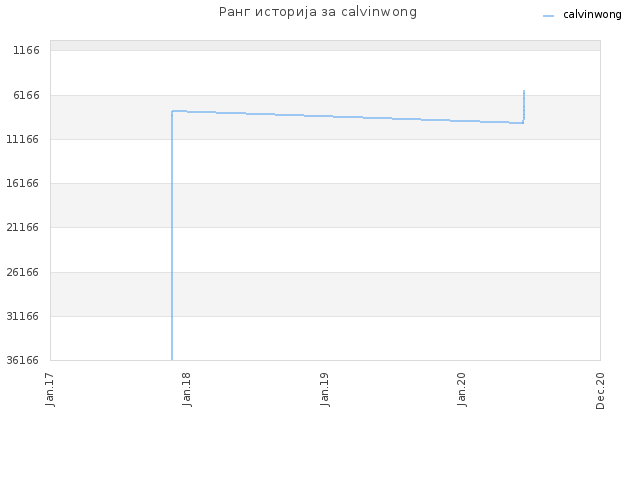Click the rank spike at the line's end
The height and width of the screenshot is (480, 640).
524,106
